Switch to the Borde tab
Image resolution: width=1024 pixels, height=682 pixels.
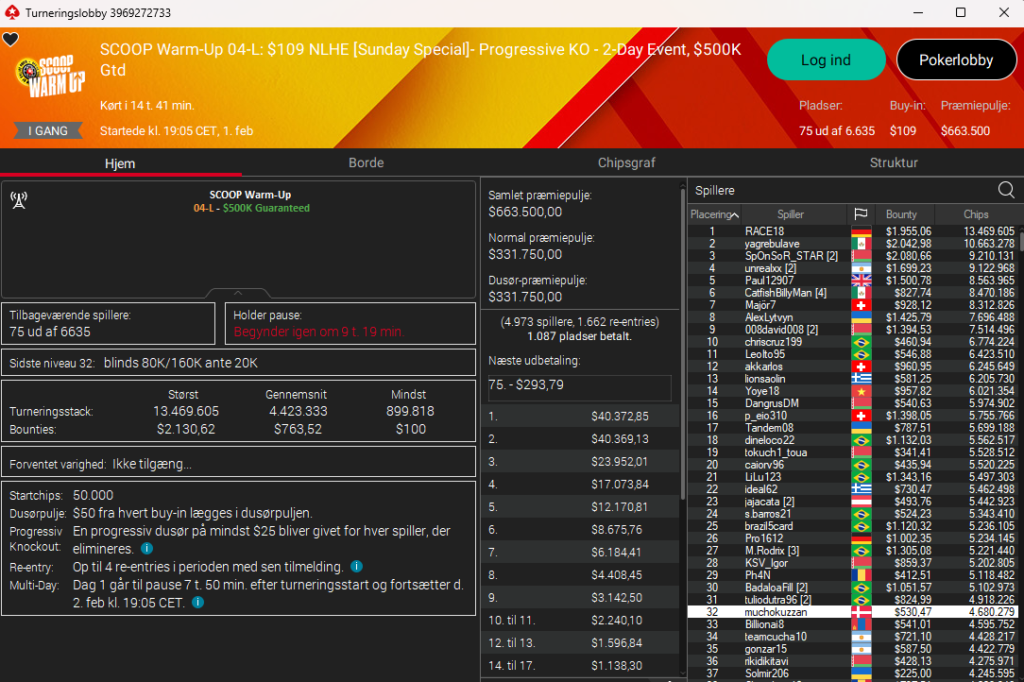coord(366,163)
